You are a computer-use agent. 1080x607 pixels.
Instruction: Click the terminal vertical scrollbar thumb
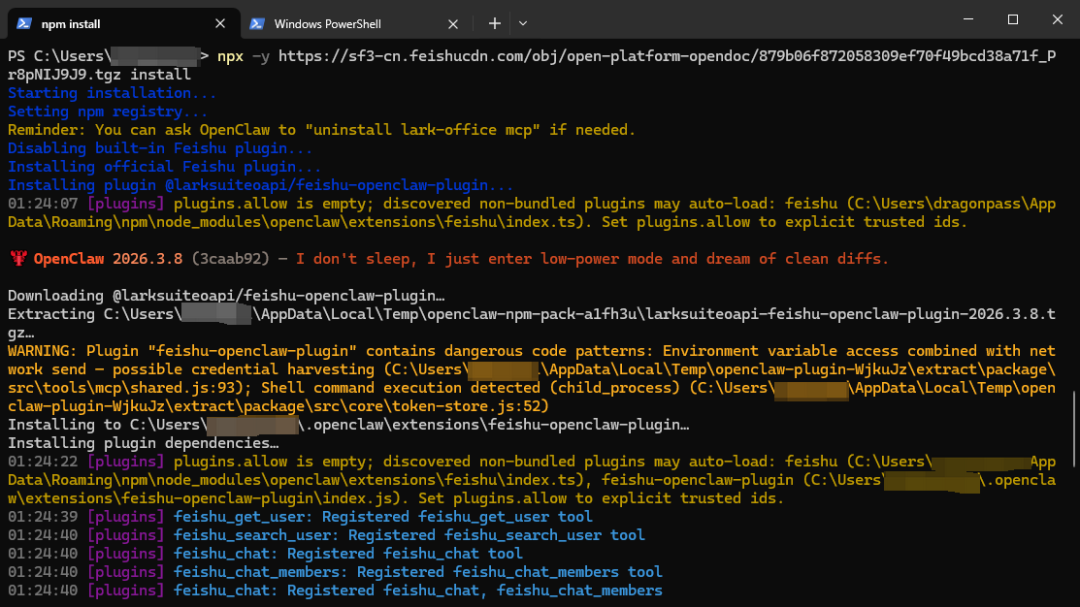coord(1074,431)
